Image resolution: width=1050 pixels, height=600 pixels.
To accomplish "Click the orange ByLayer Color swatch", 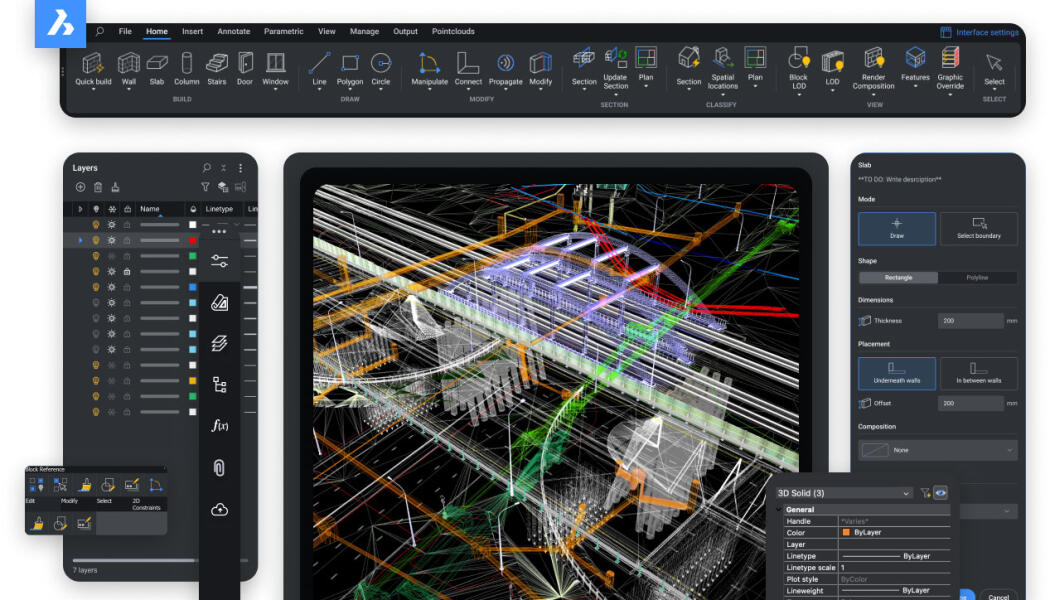I will [846, 532].
